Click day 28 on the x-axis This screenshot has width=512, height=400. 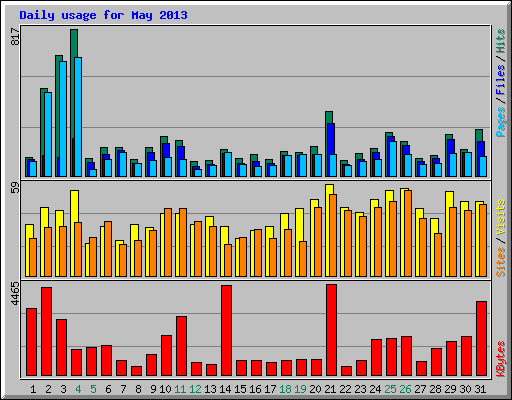pos(435,389)
